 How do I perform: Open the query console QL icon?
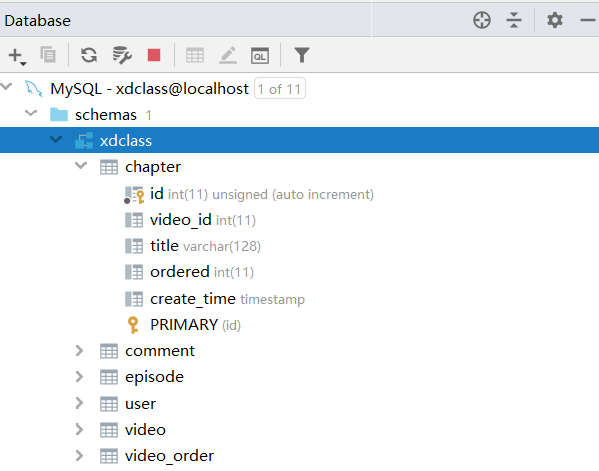coord(260,56)
